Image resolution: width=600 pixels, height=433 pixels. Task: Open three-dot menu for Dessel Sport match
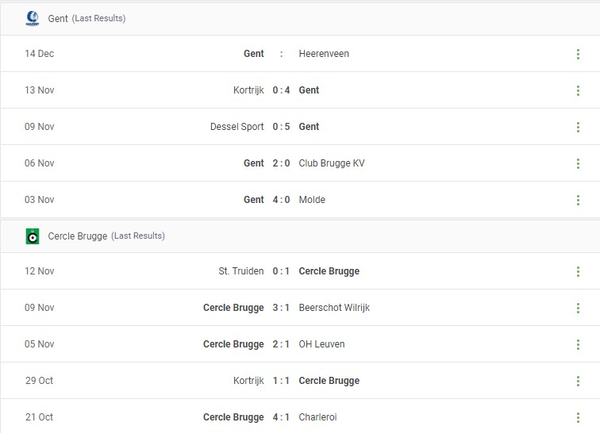tap(578, 127)
